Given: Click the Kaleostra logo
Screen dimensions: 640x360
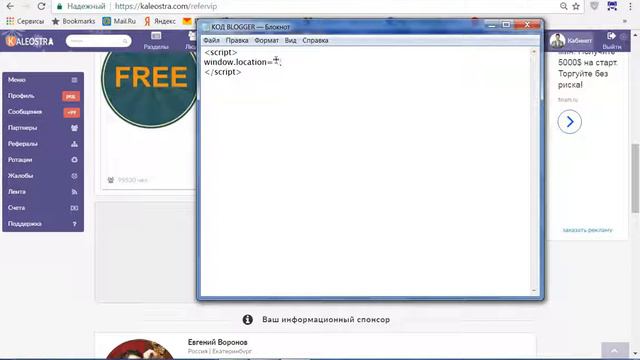Looking at the screenshot, I should click(30, 41).
